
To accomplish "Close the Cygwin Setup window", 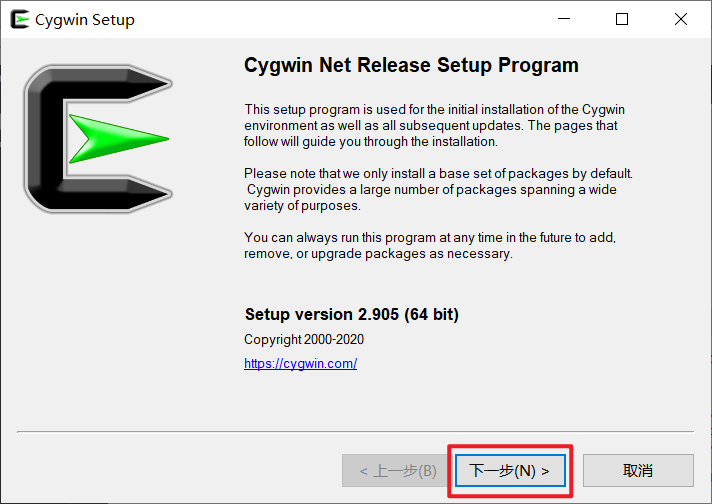I will [x=681, y=19].
